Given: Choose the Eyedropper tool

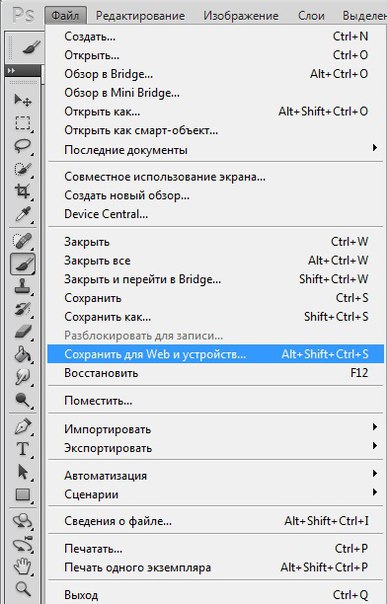Looking at the screenshot, I should [x=23, y=214].
